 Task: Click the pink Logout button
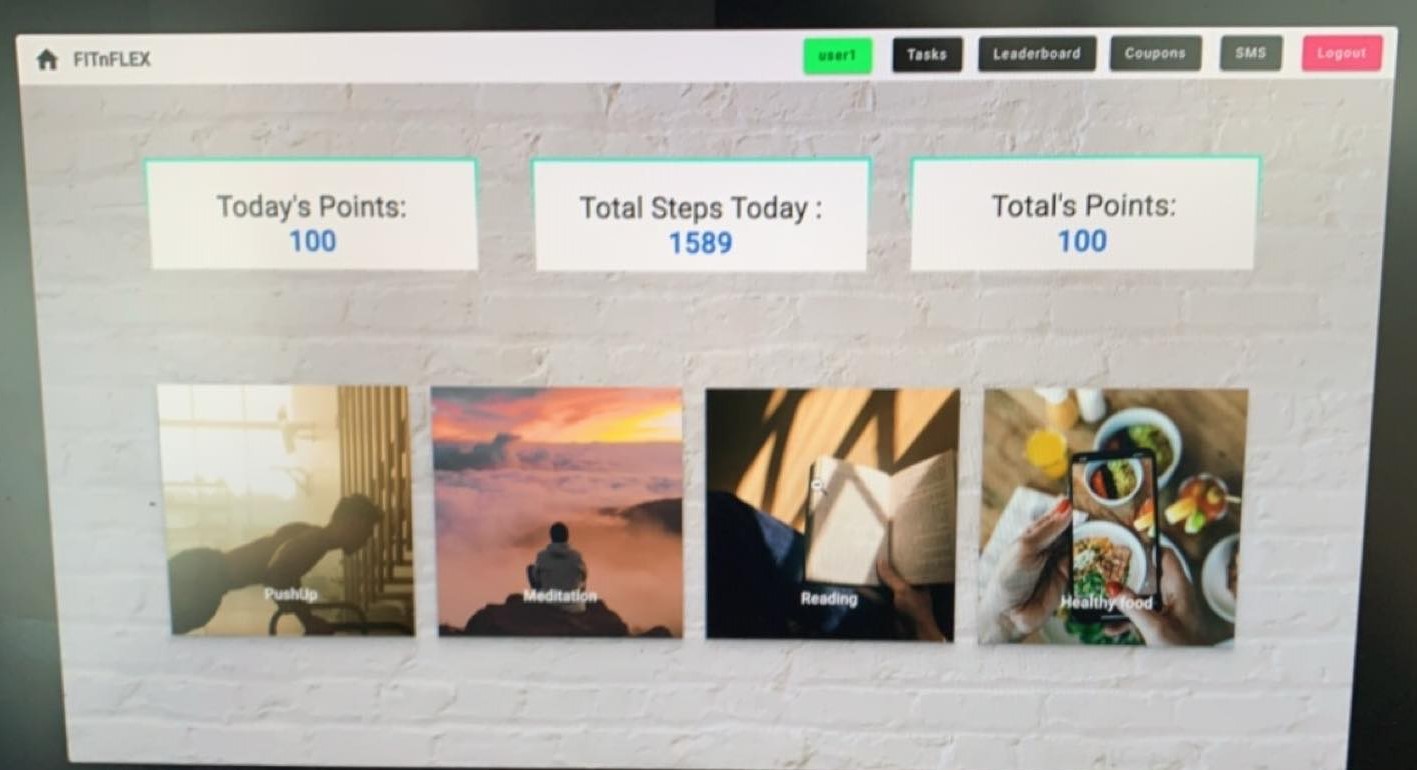pyautogui.click(x=1342, y=53)
